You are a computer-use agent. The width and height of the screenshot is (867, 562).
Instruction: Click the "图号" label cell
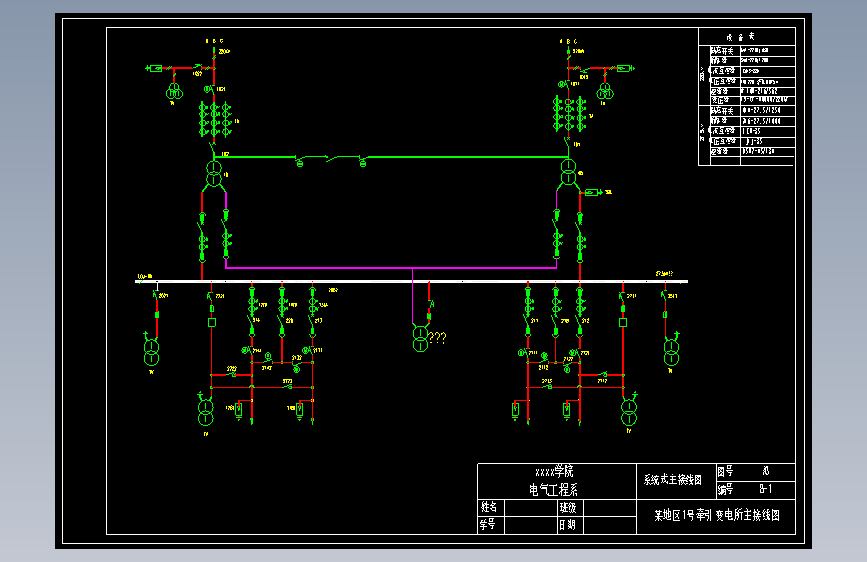[725, 472]
